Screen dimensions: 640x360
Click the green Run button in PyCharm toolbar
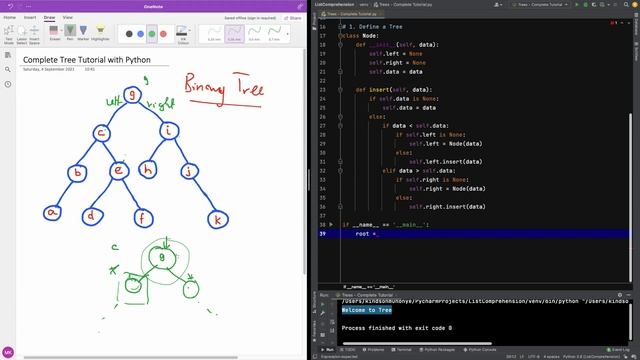[576, 4]
